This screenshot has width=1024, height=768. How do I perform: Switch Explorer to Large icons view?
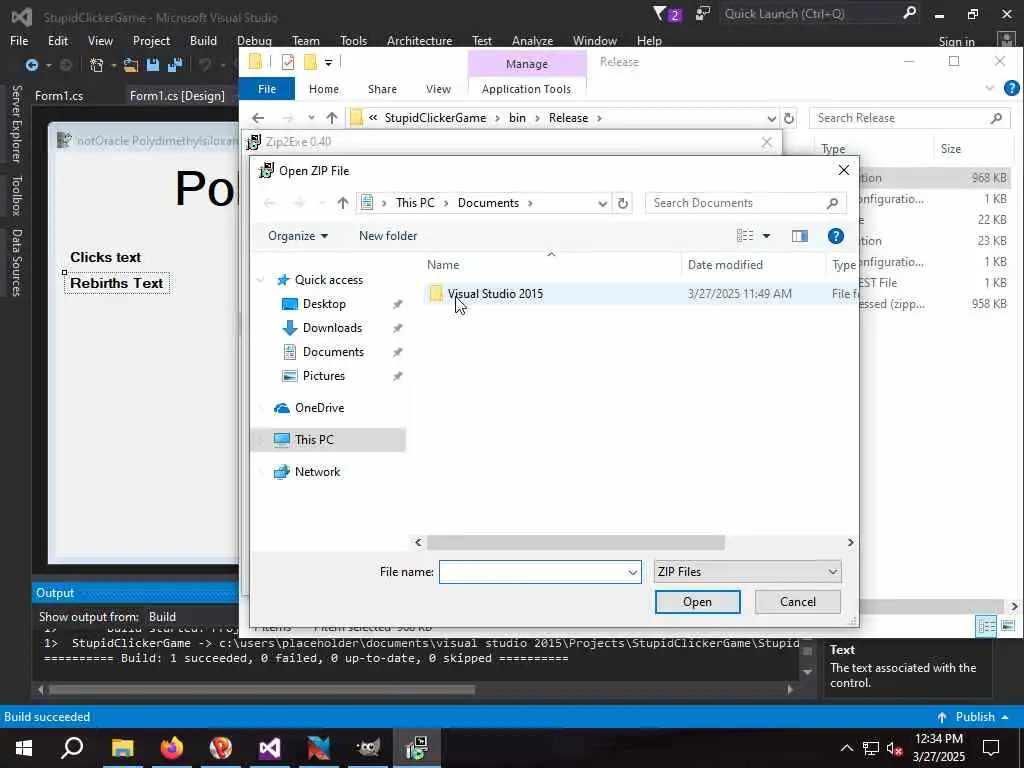click(x=1008, y=626)
